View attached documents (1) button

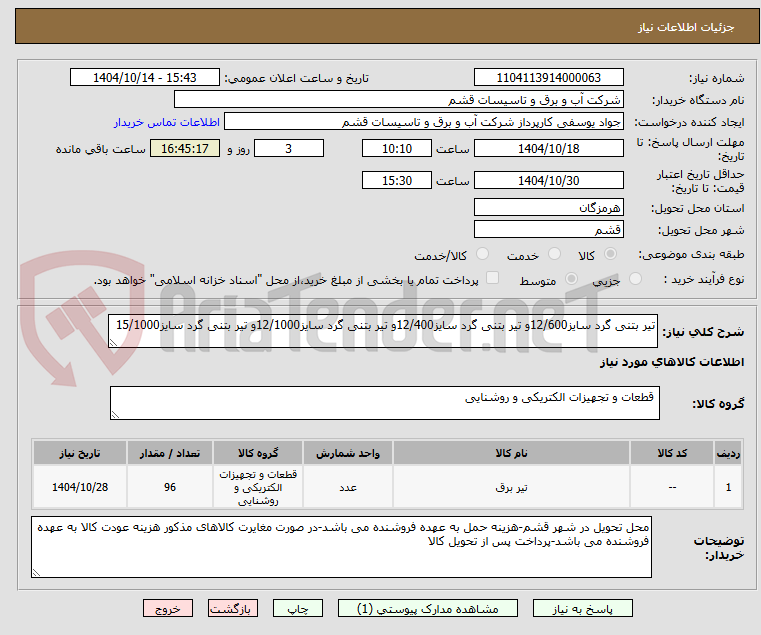click(428, 608)
